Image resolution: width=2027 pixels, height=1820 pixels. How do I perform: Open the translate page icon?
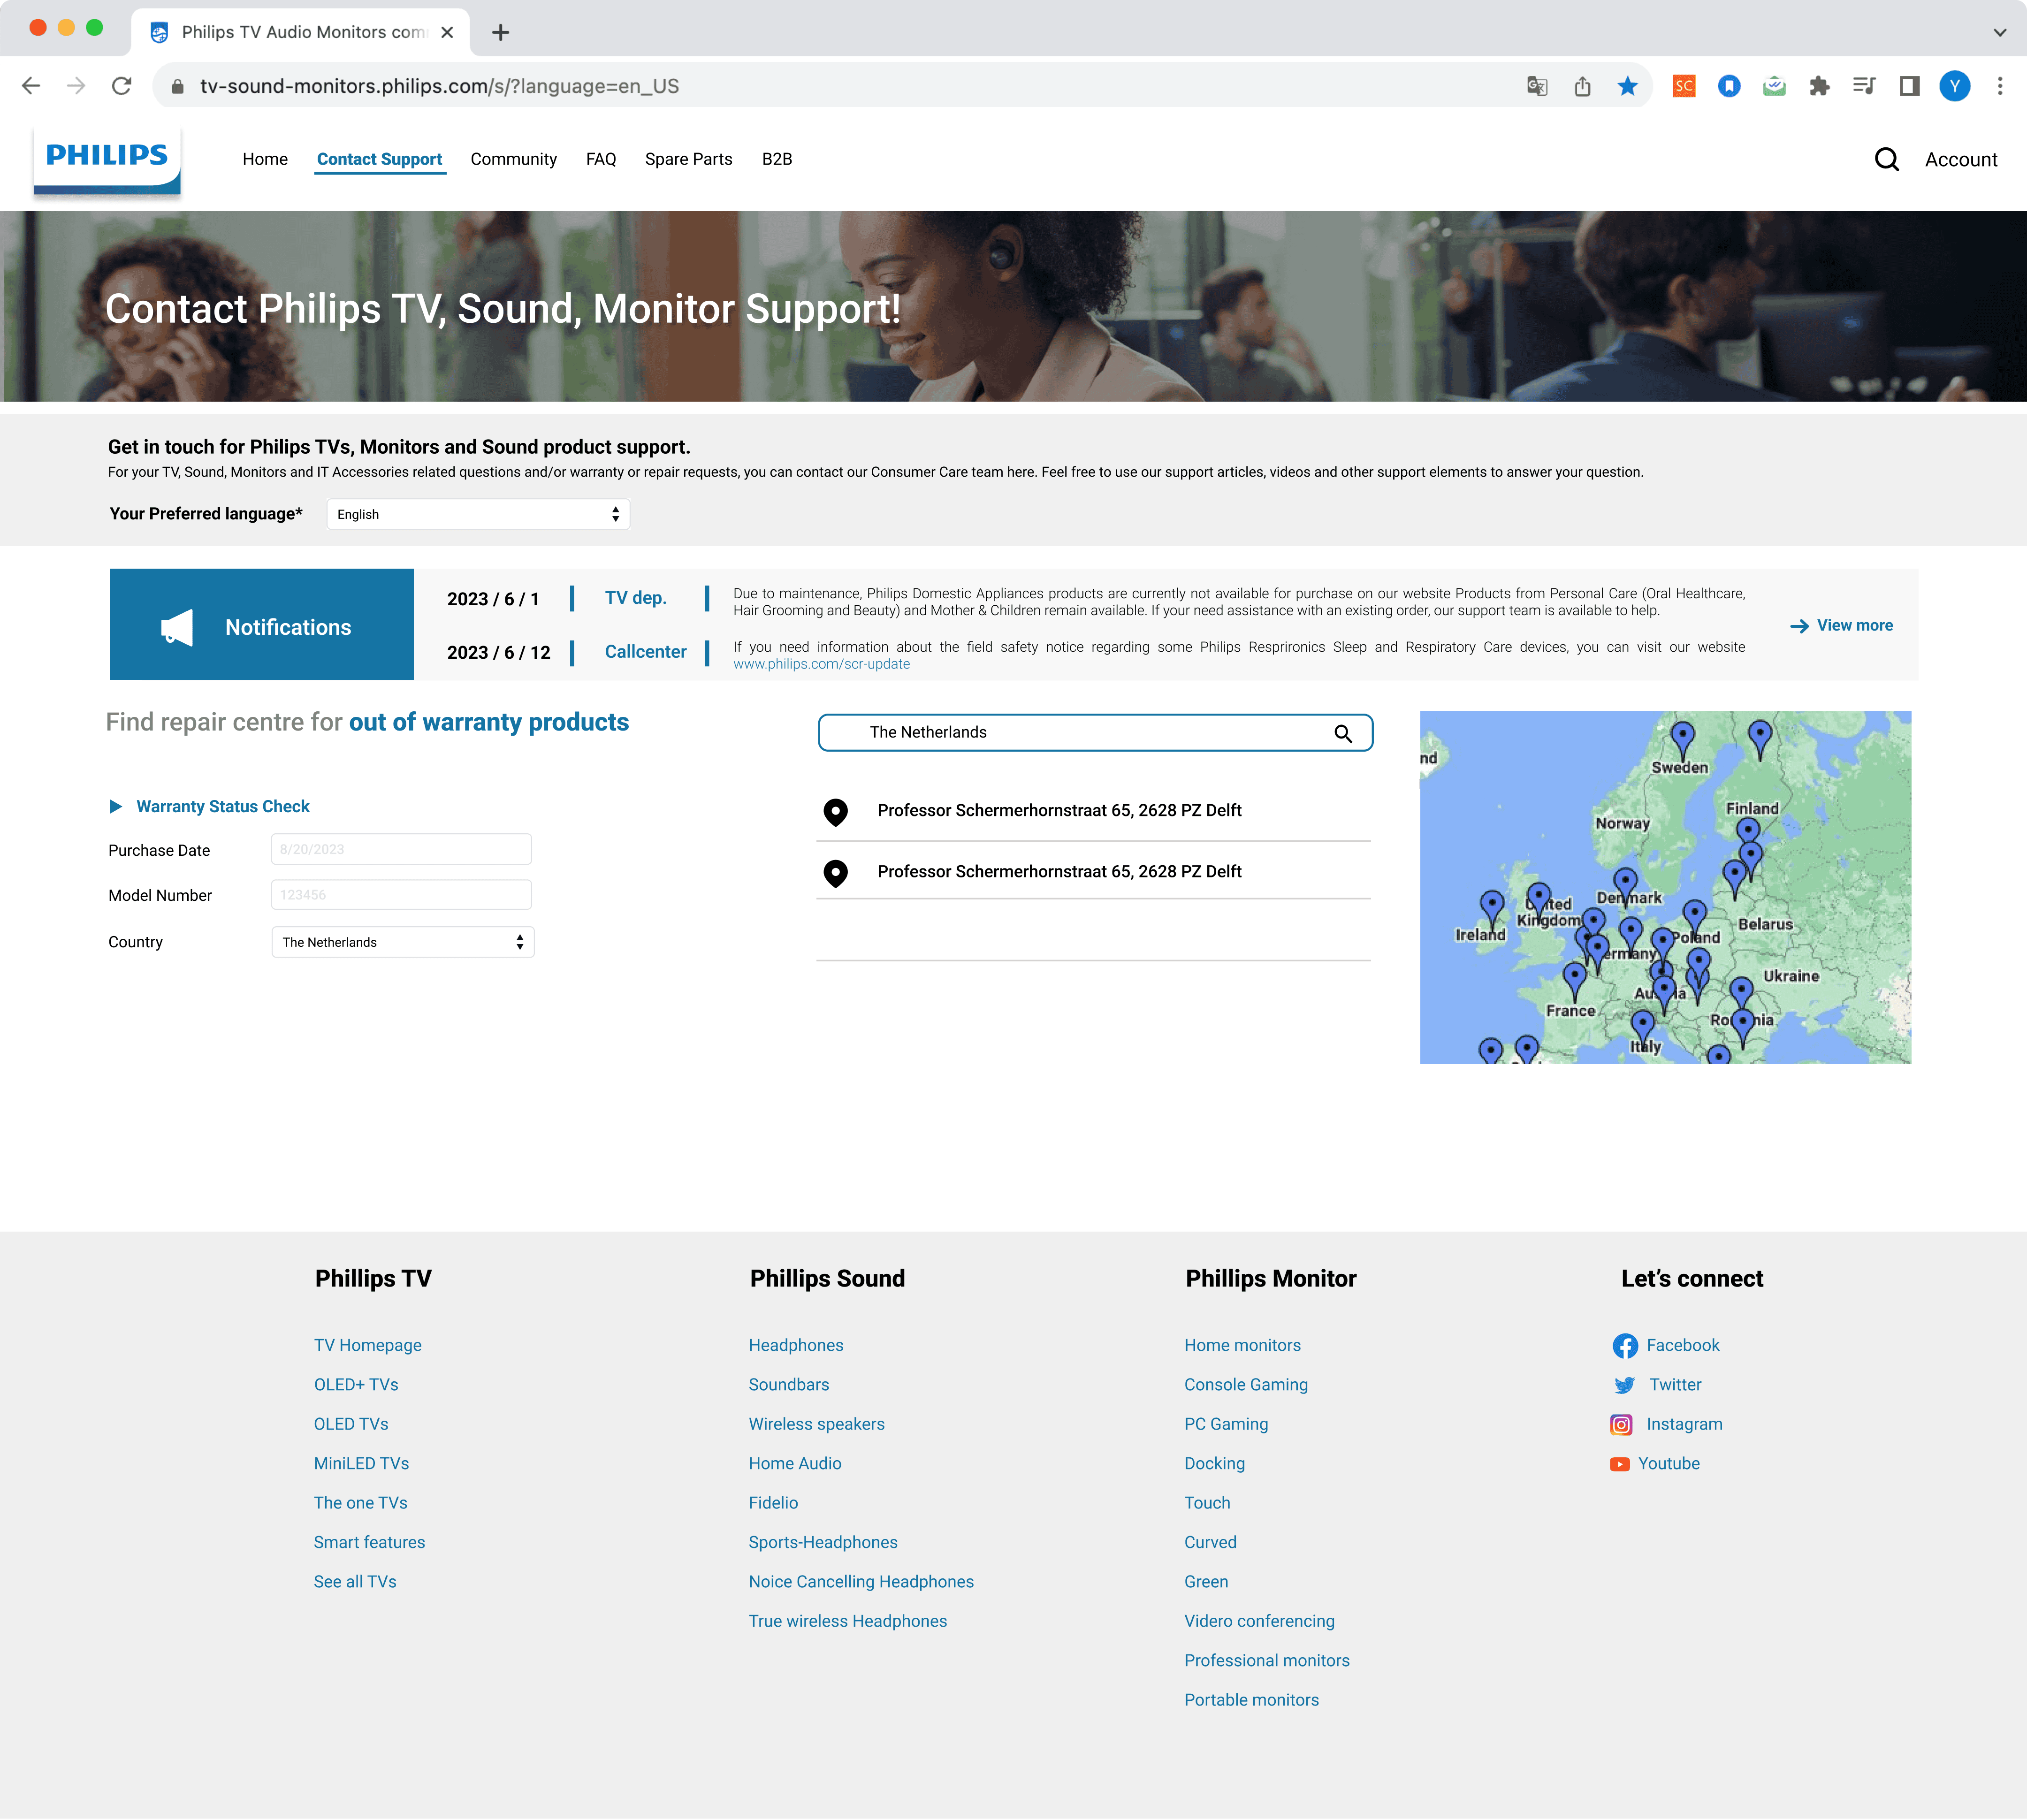pyautogui.click(x=1537, y=86)
